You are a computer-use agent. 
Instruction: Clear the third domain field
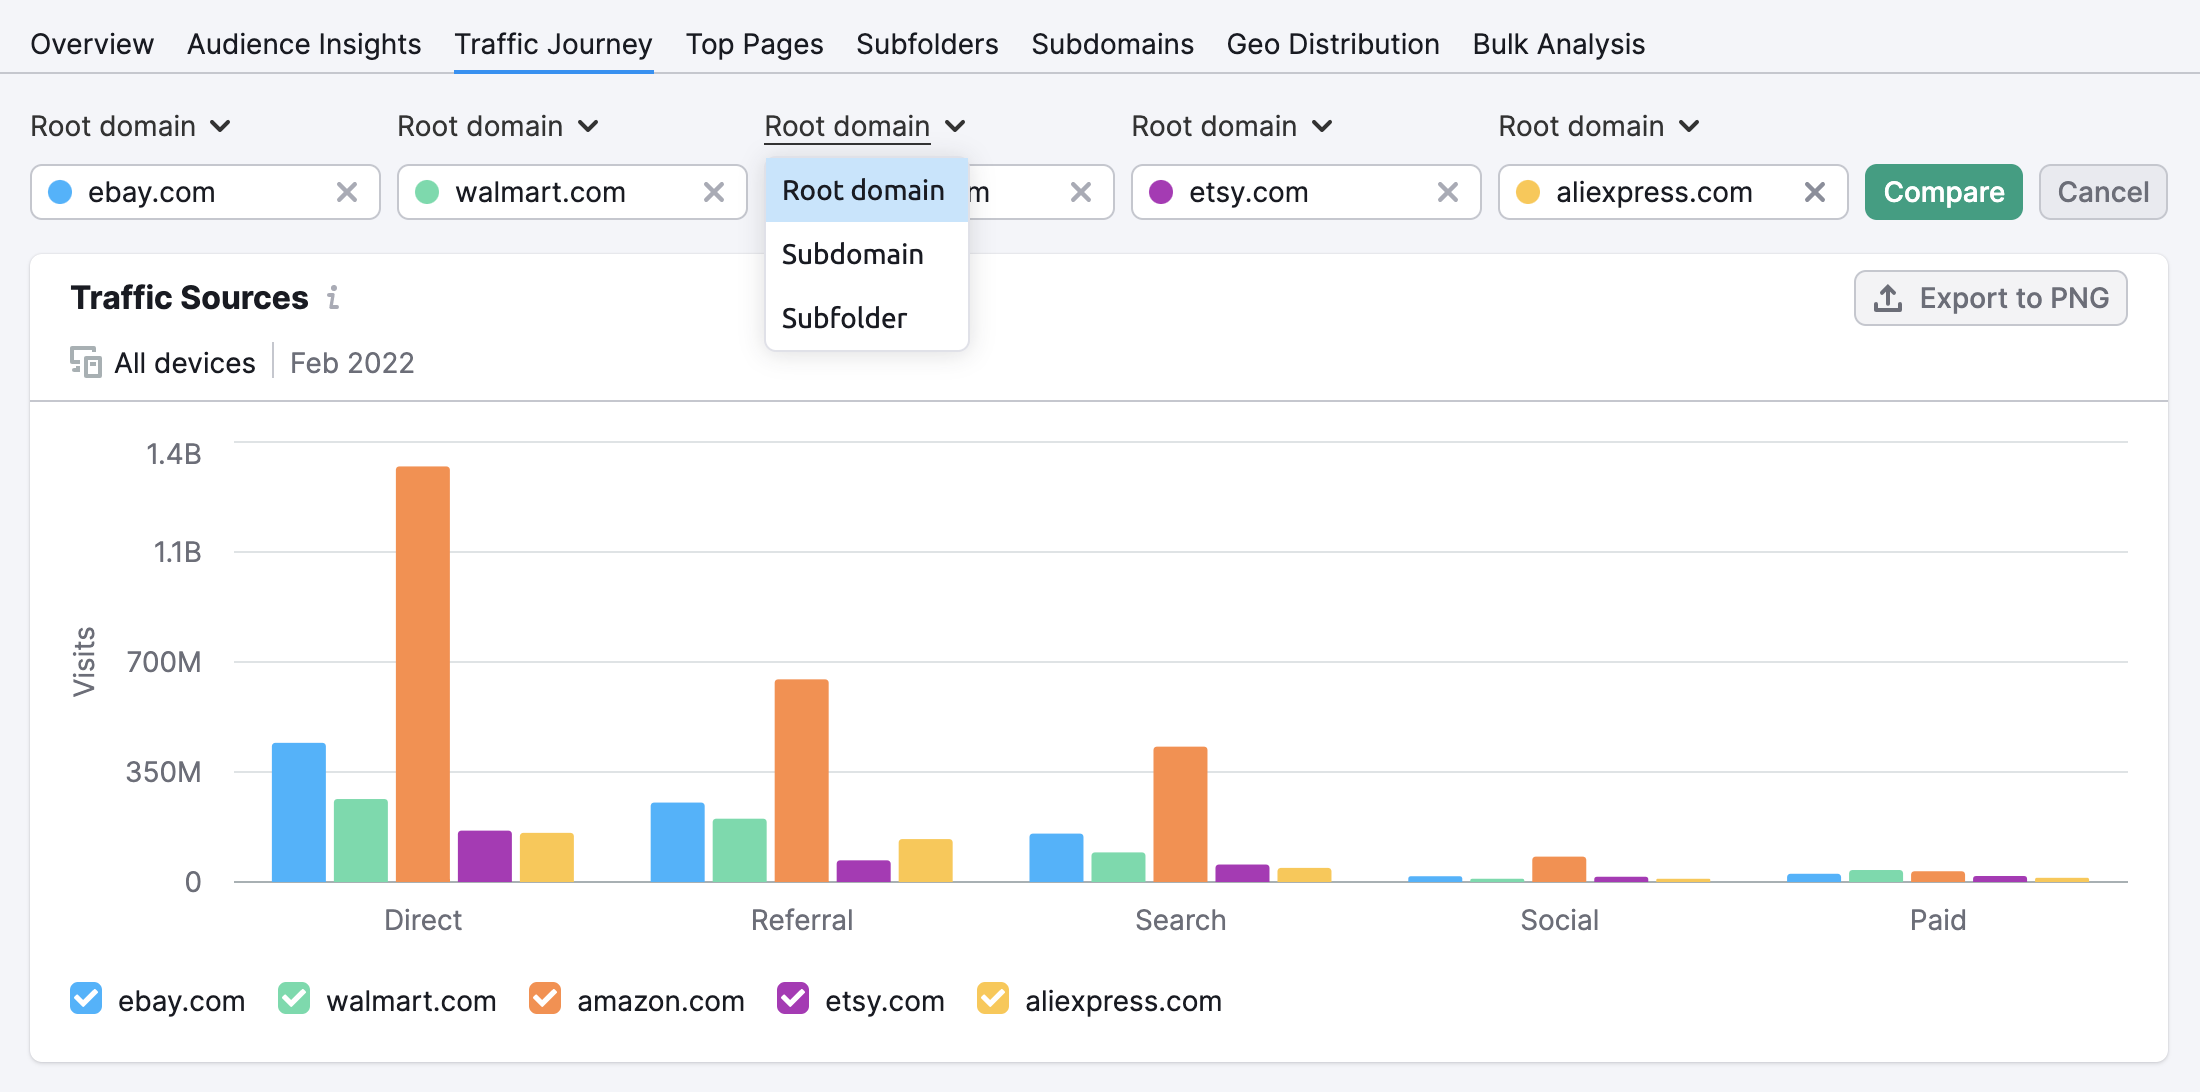[x=1081, y=192]
